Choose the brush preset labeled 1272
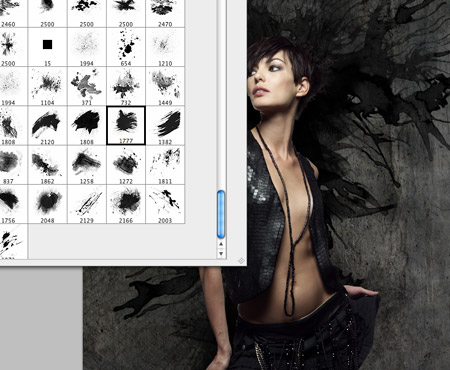This screenshot has height=370, width=450. tap(126, 165)
